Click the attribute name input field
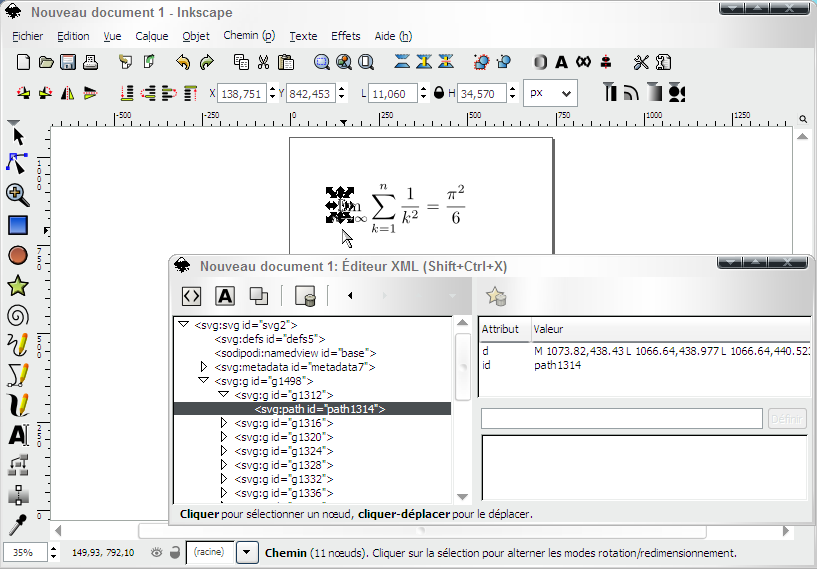The width and height of the screenshot is (817, 569). tap(622, 419)
